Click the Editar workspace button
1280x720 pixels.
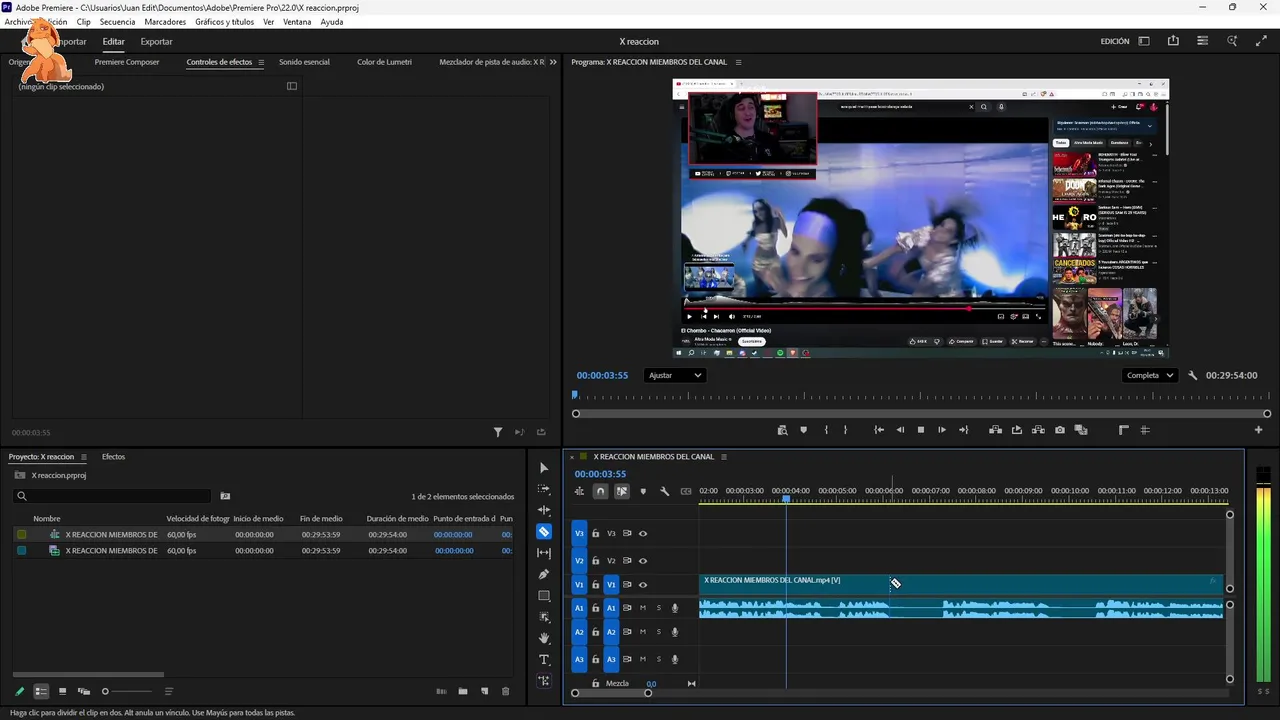pyautogui.click(x=113, y=42)
